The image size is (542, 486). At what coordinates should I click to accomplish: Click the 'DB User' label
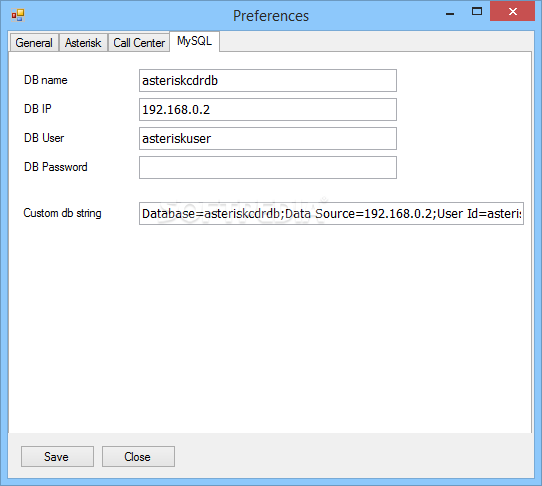(44, 138)
